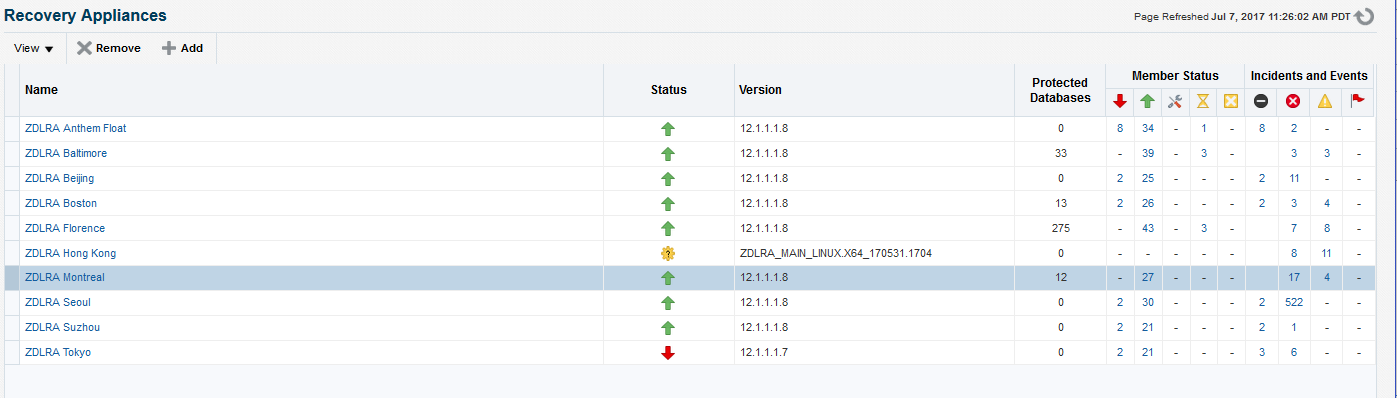Screen dimensions: 1397x398
Task: Open the View dropdown menu
Action: (x=34, y=48)
